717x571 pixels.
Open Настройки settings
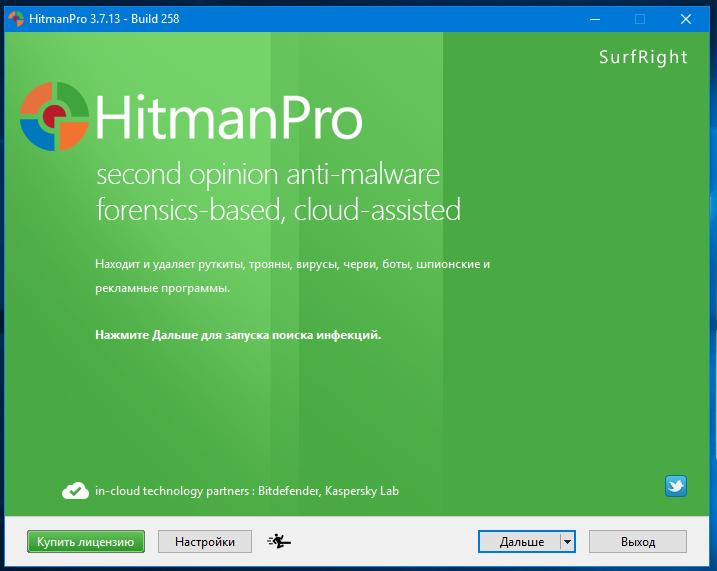tap(205, 542)
